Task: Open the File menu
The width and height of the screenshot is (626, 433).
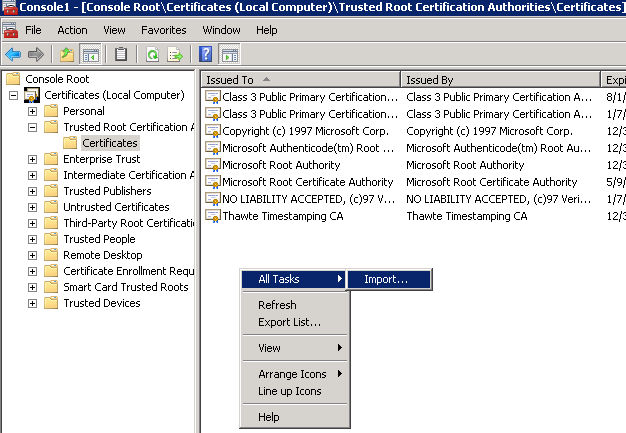Action: 33,30
